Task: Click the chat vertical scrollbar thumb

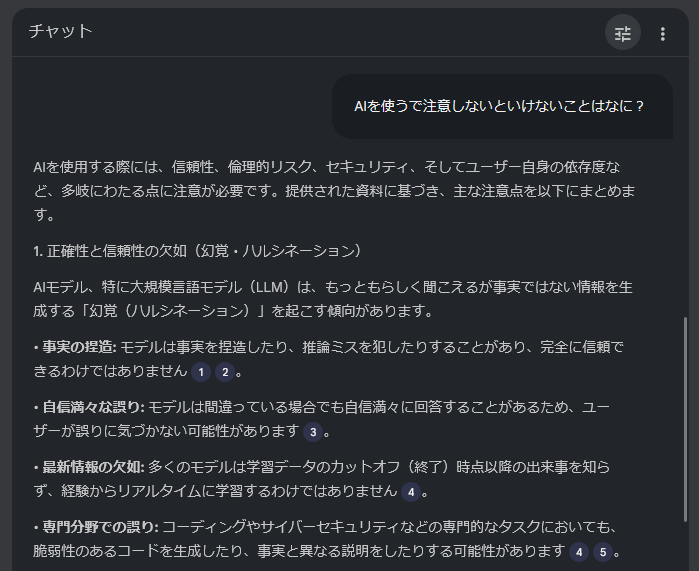Action: [x=686, y=419]
